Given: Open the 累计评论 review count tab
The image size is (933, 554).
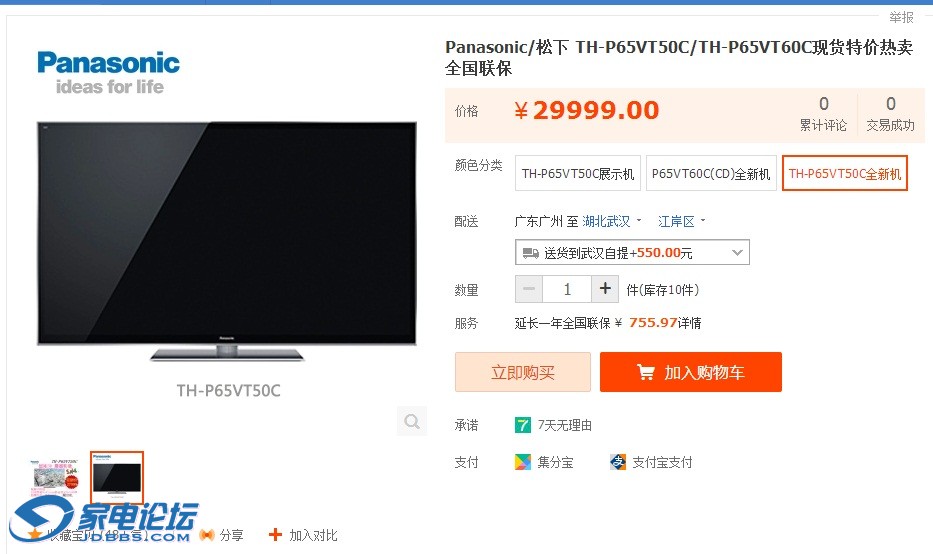Looking at the screenshot, I should click(823, 114).
